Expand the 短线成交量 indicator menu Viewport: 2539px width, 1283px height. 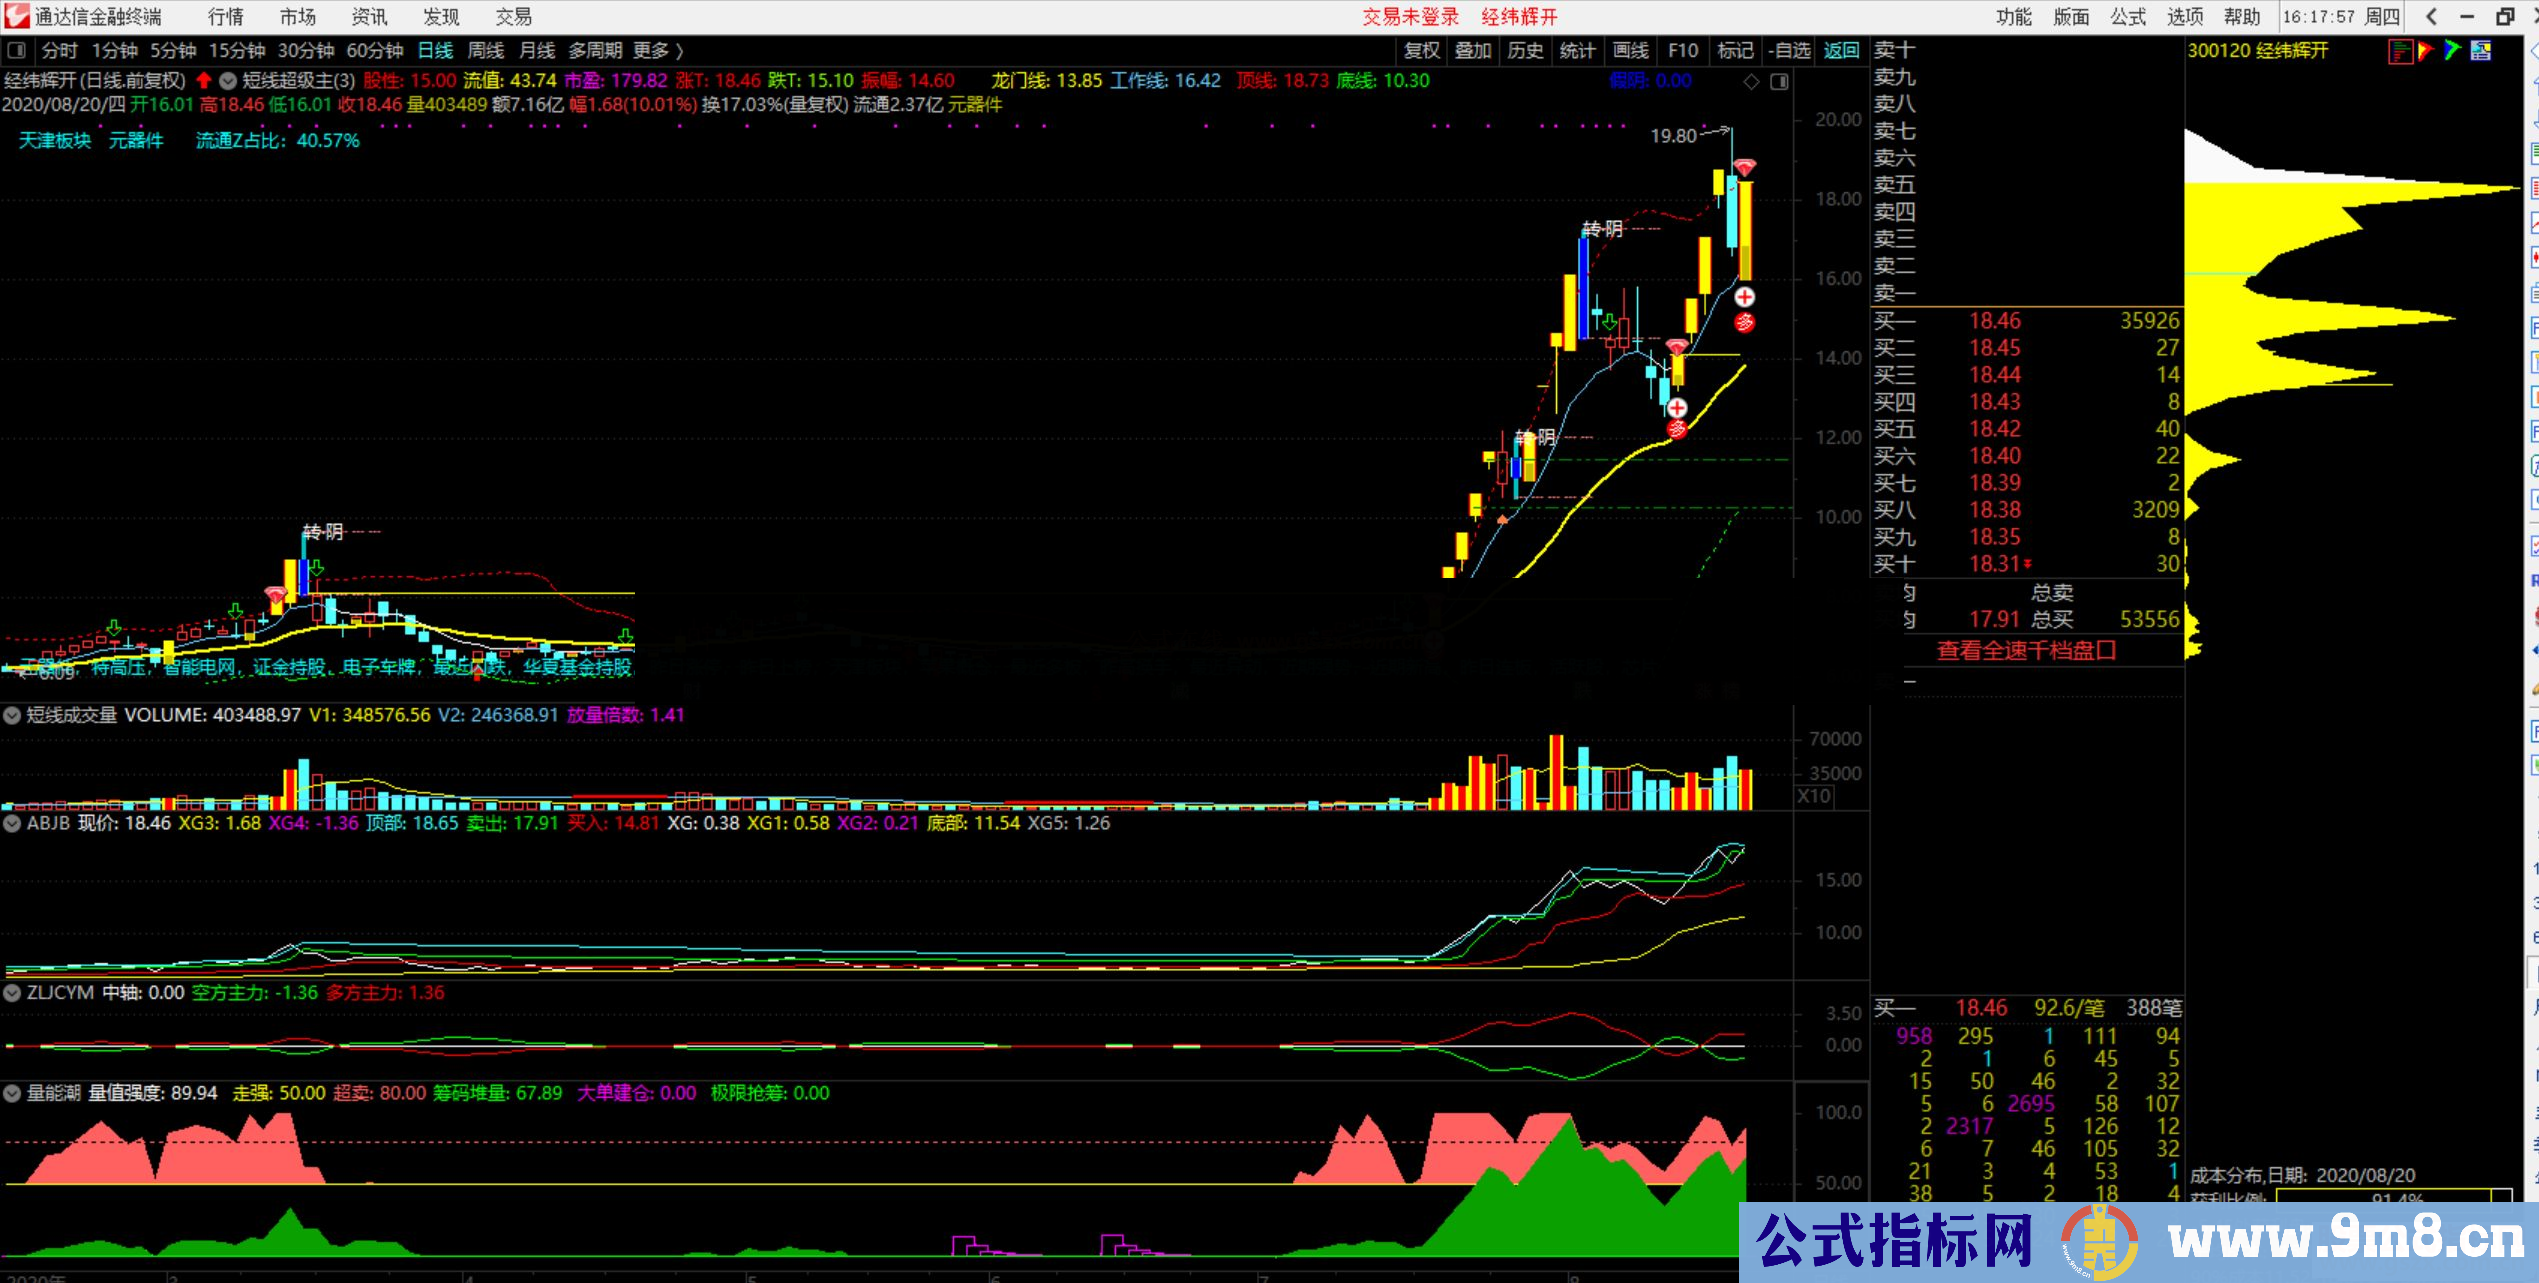[x=12, y=715]
